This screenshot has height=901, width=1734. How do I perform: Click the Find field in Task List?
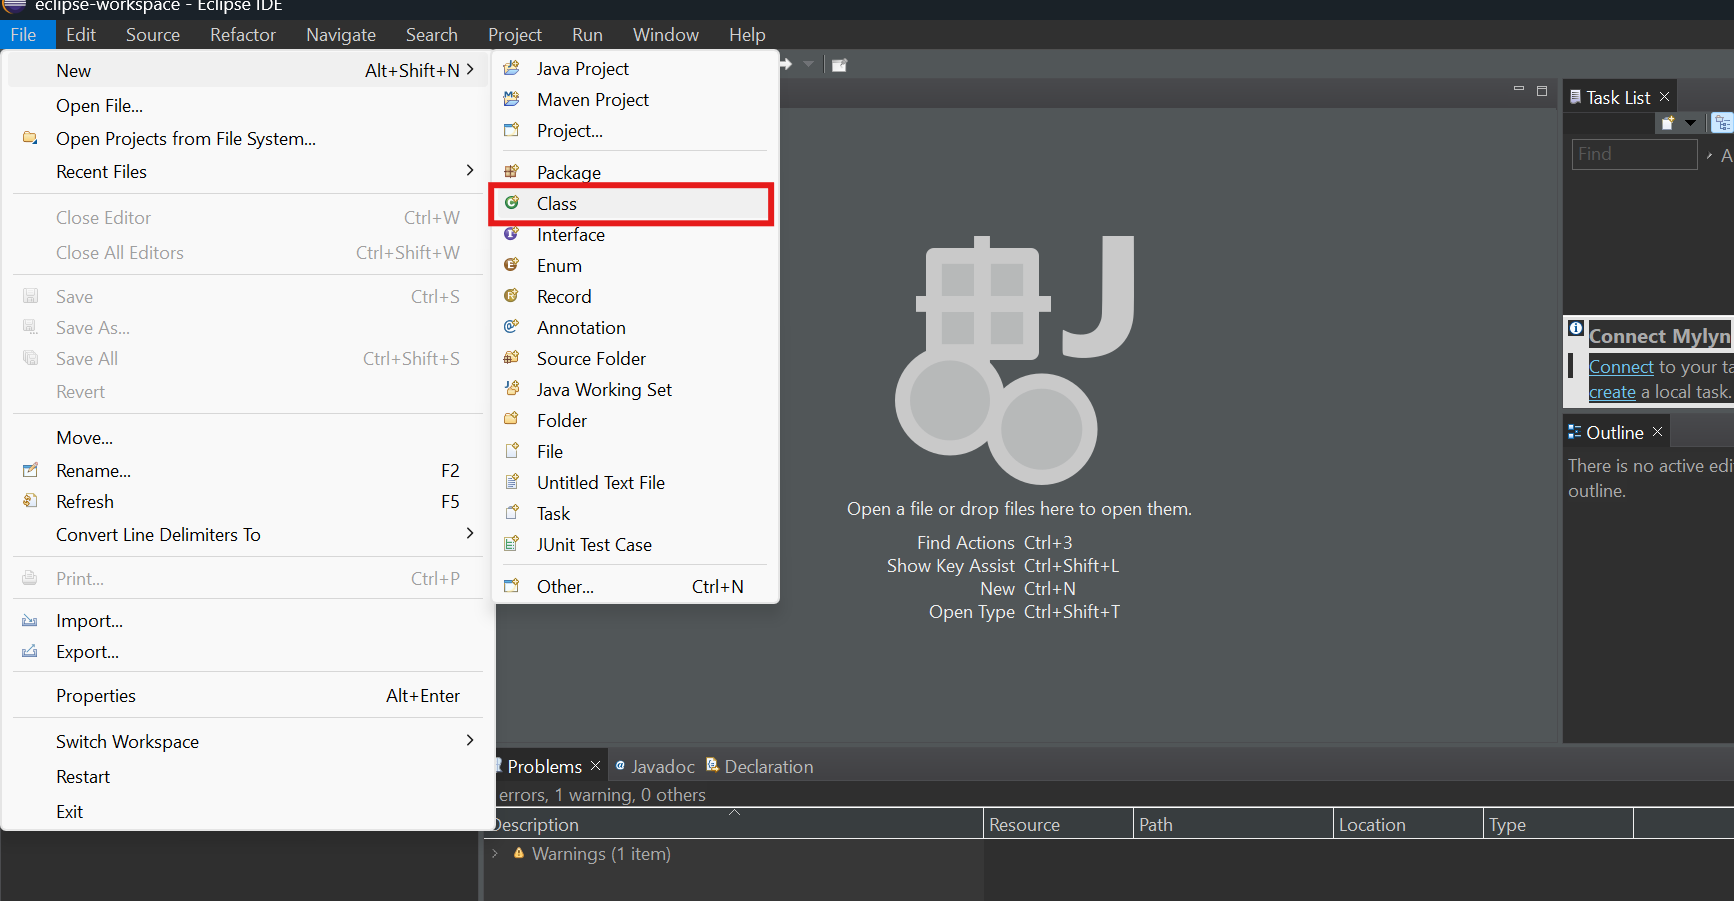pyautogui.click(x=1634, y=154)
